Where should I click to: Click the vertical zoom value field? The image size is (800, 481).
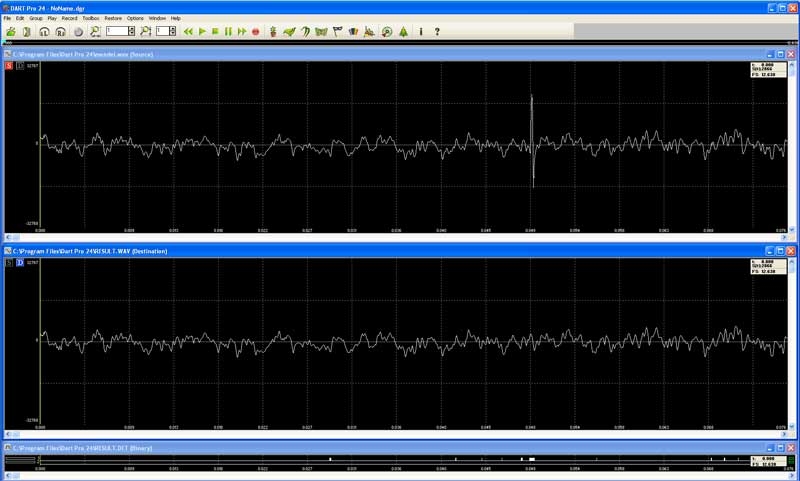162,32
